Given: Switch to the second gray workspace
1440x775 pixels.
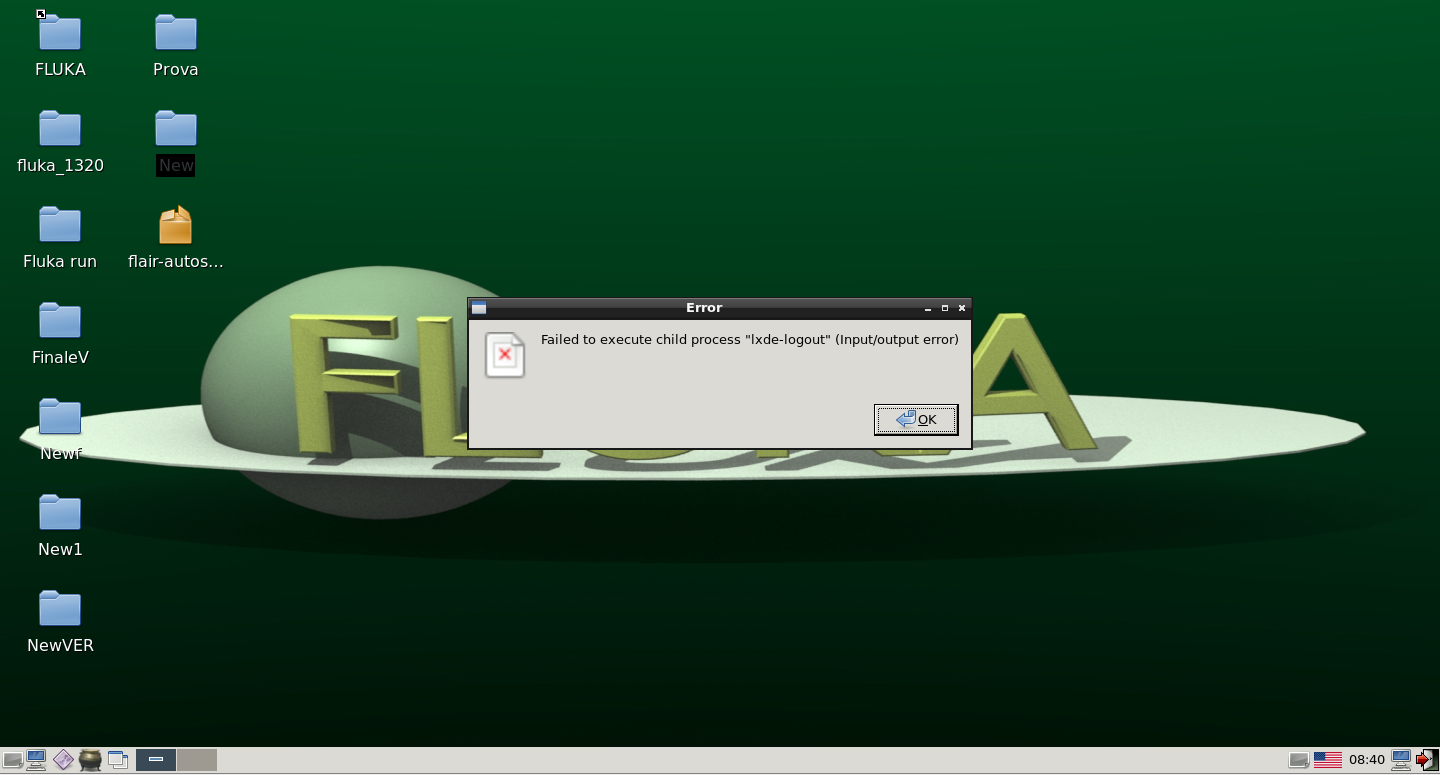Looking at the screenshot, I should point(197,760).
